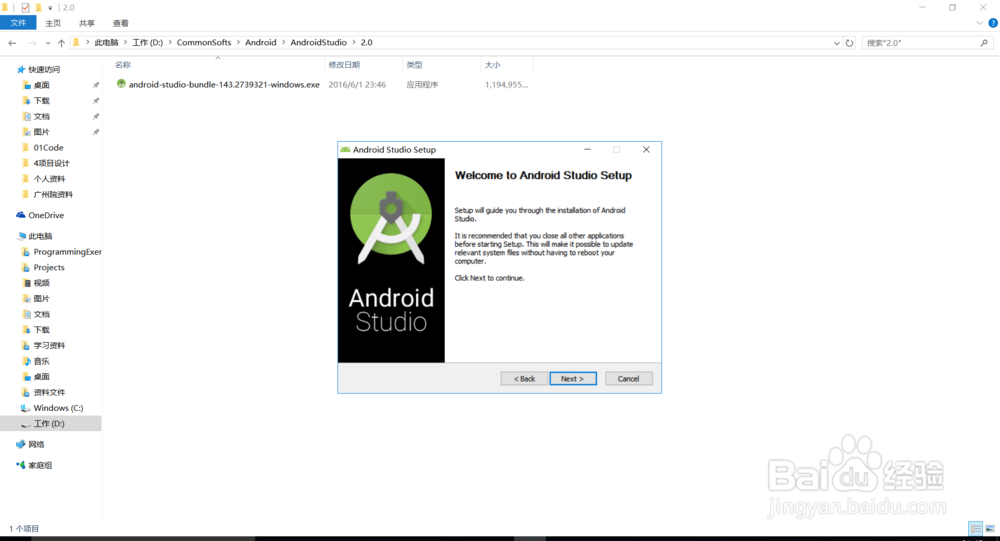Click AndroidStudio in the address path
This screenshot has height=541, width=1000.
coord(318,43)
